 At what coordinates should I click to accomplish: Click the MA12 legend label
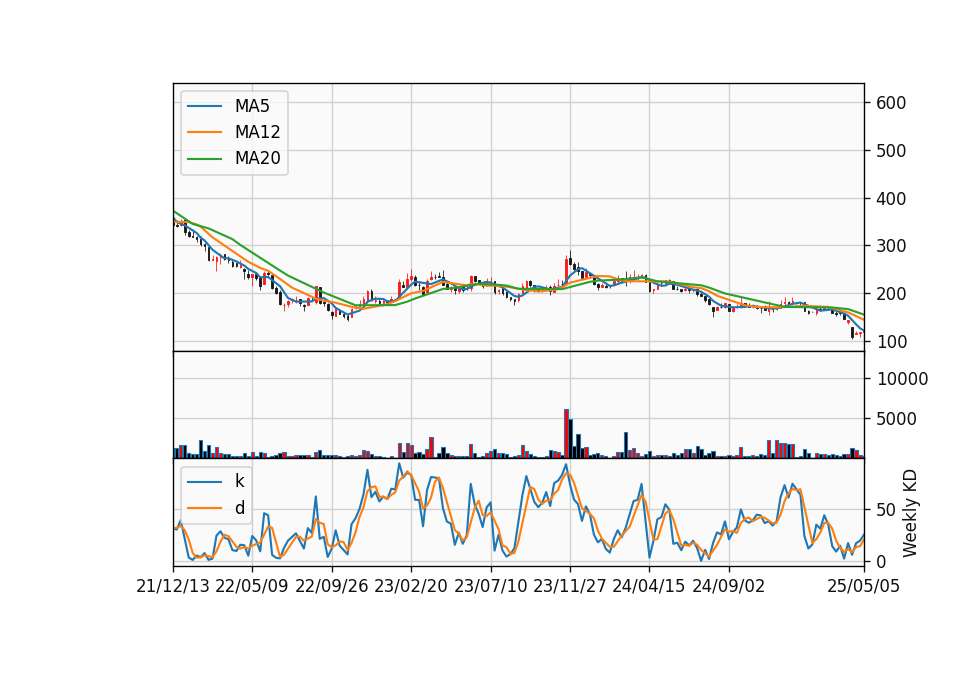pos(257,132)
